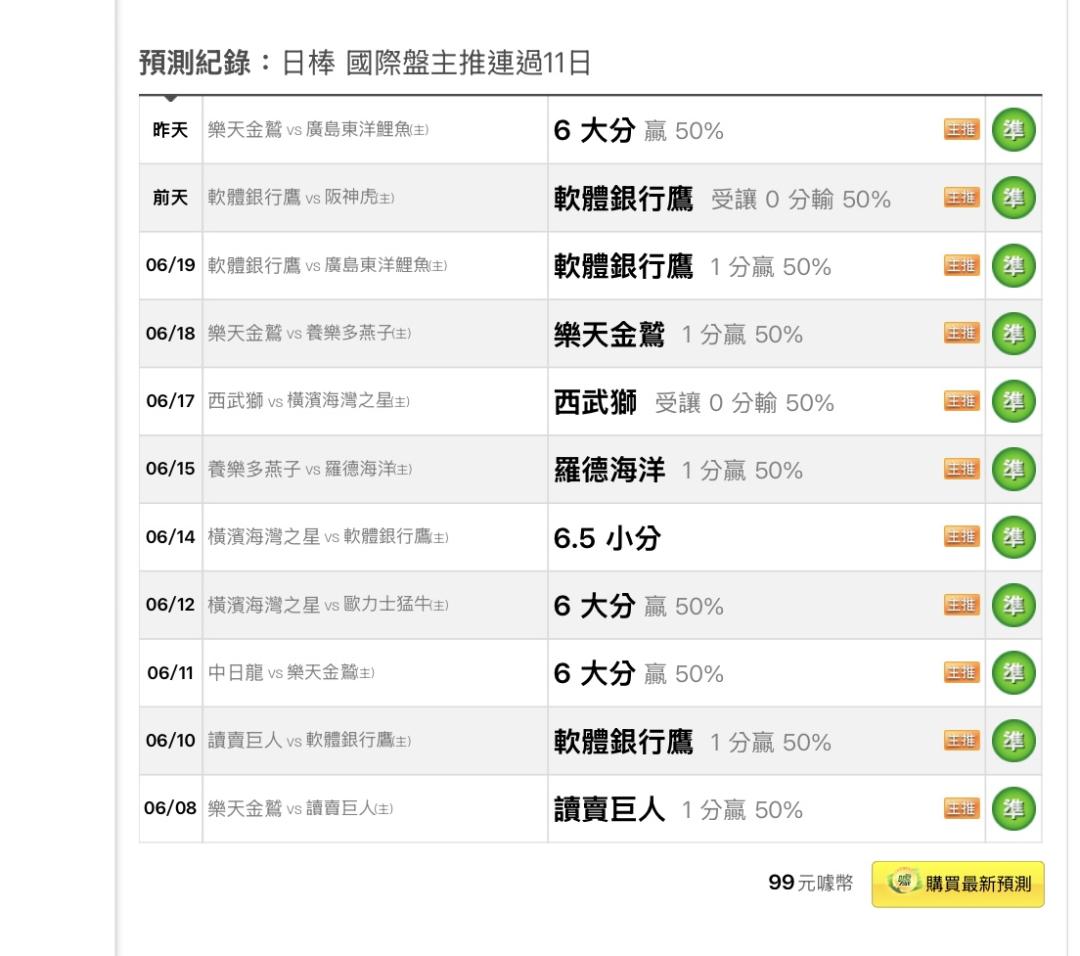Click 羅德海洋 1 分贏 prediction
Screen dimensions: 1080x956
pos(678,470)
